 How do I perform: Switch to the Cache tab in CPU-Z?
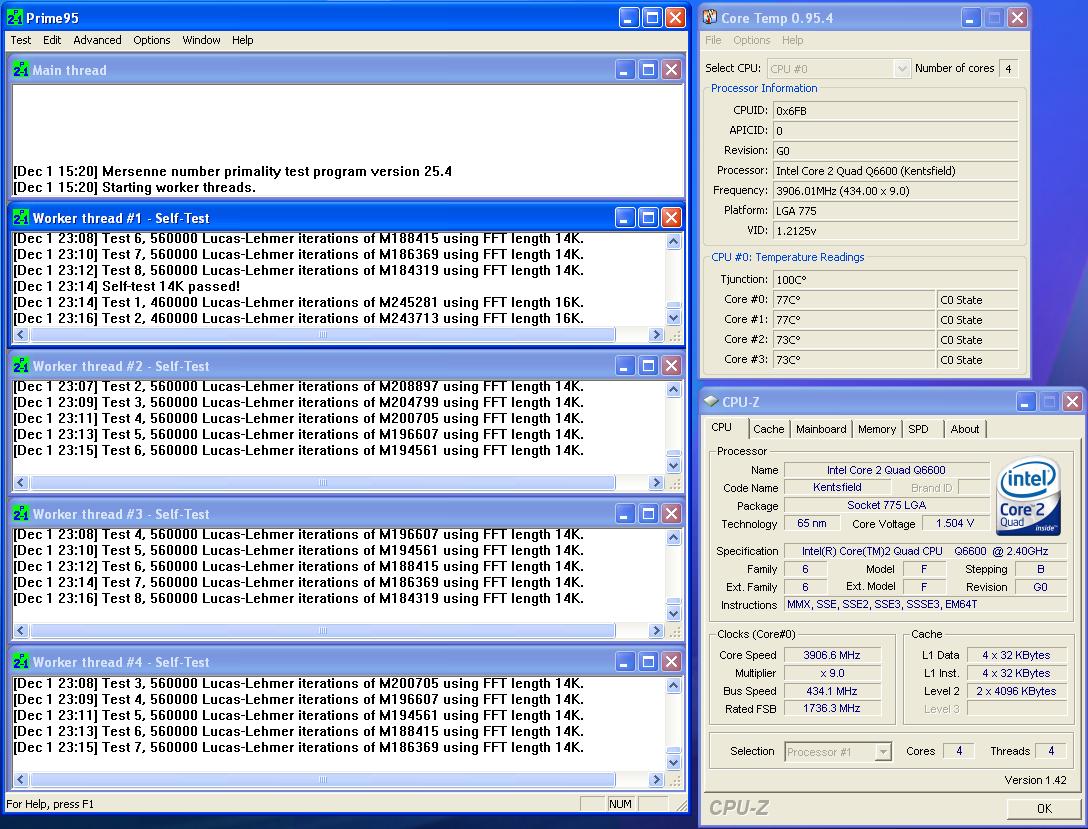pos(769,429)
